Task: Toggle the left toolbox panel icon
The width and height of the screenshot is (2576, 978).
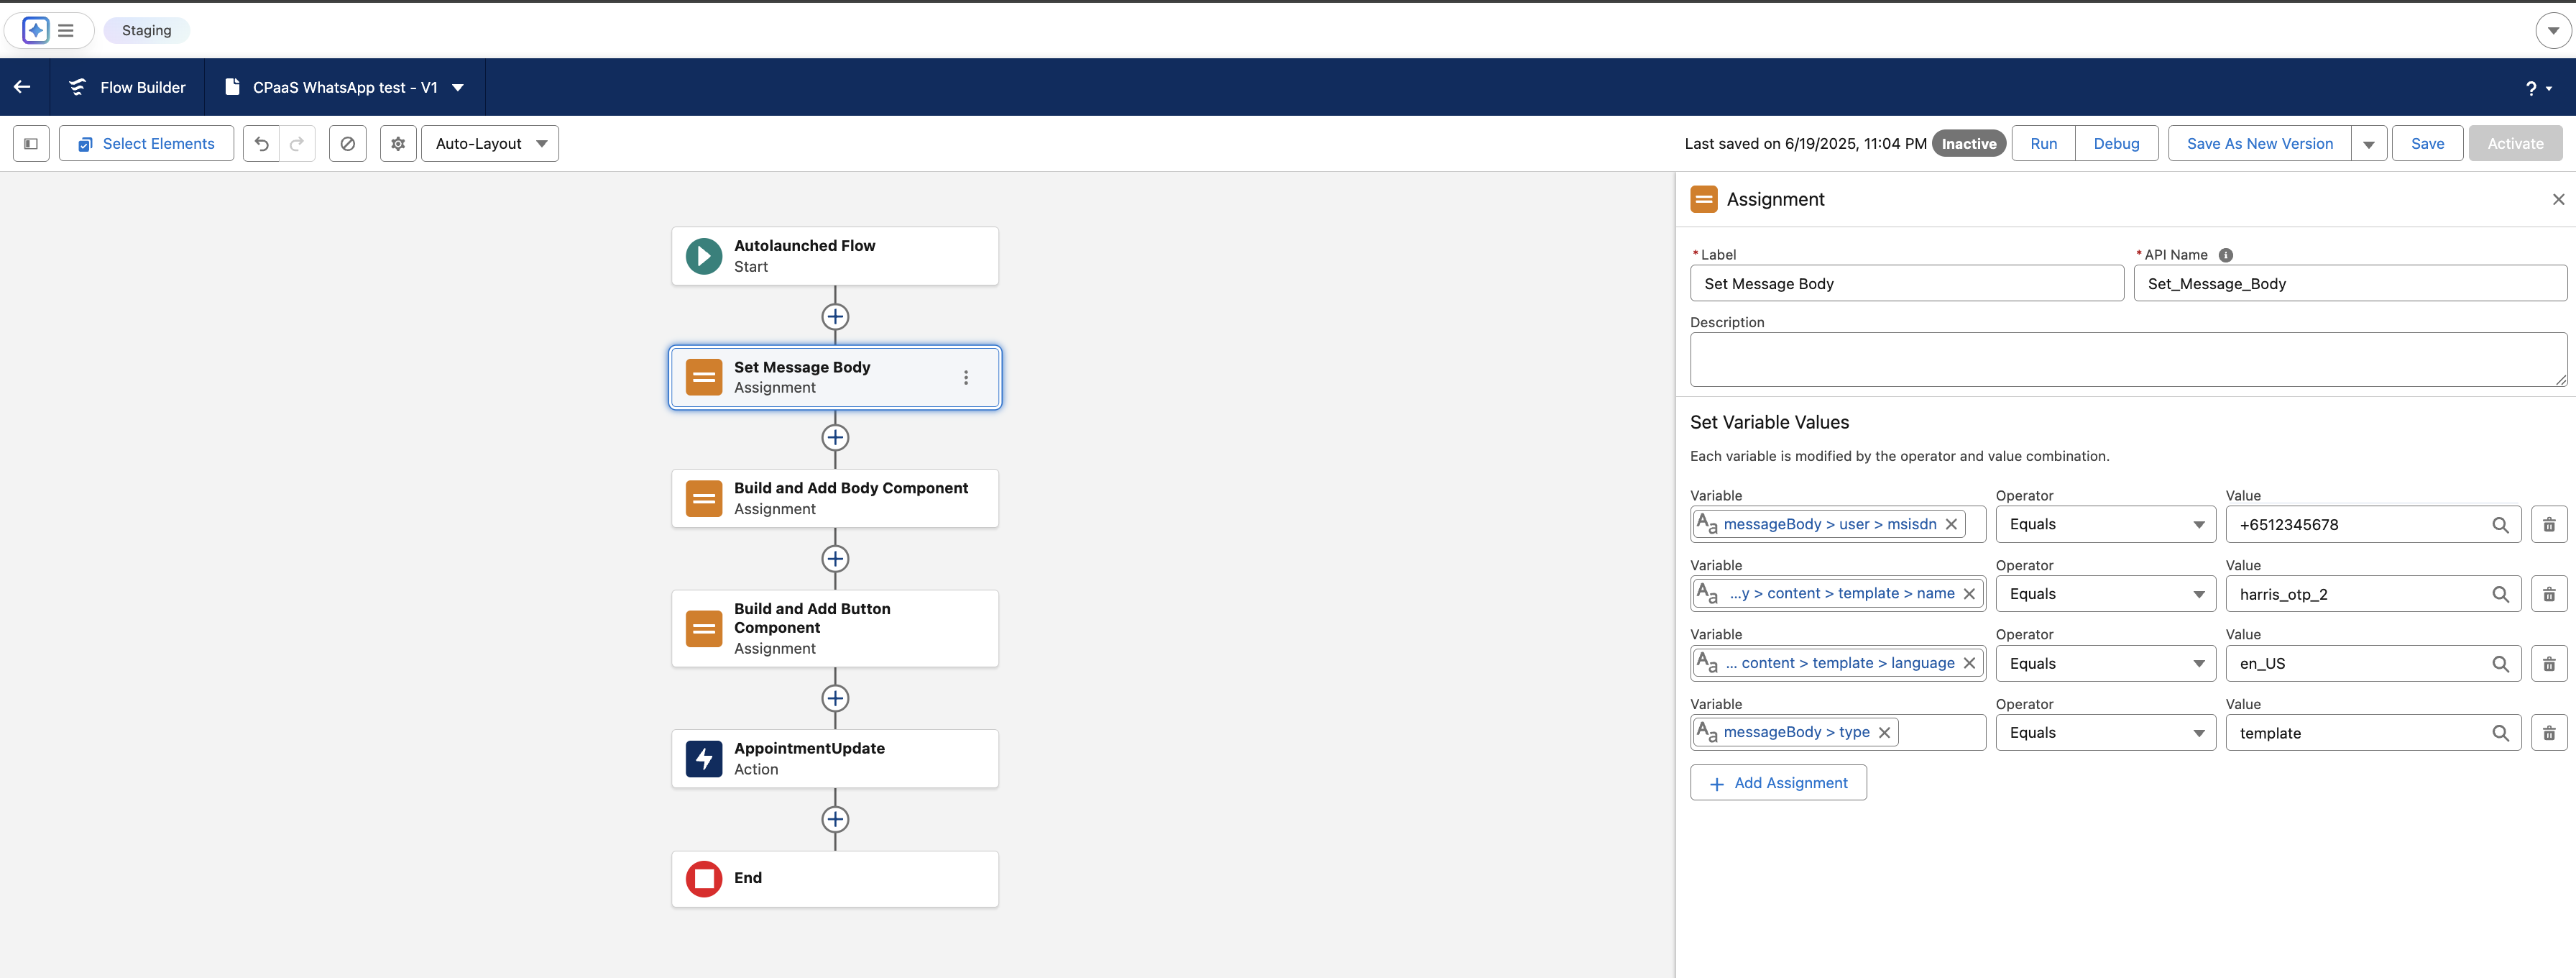Action: tap(31, 144)
